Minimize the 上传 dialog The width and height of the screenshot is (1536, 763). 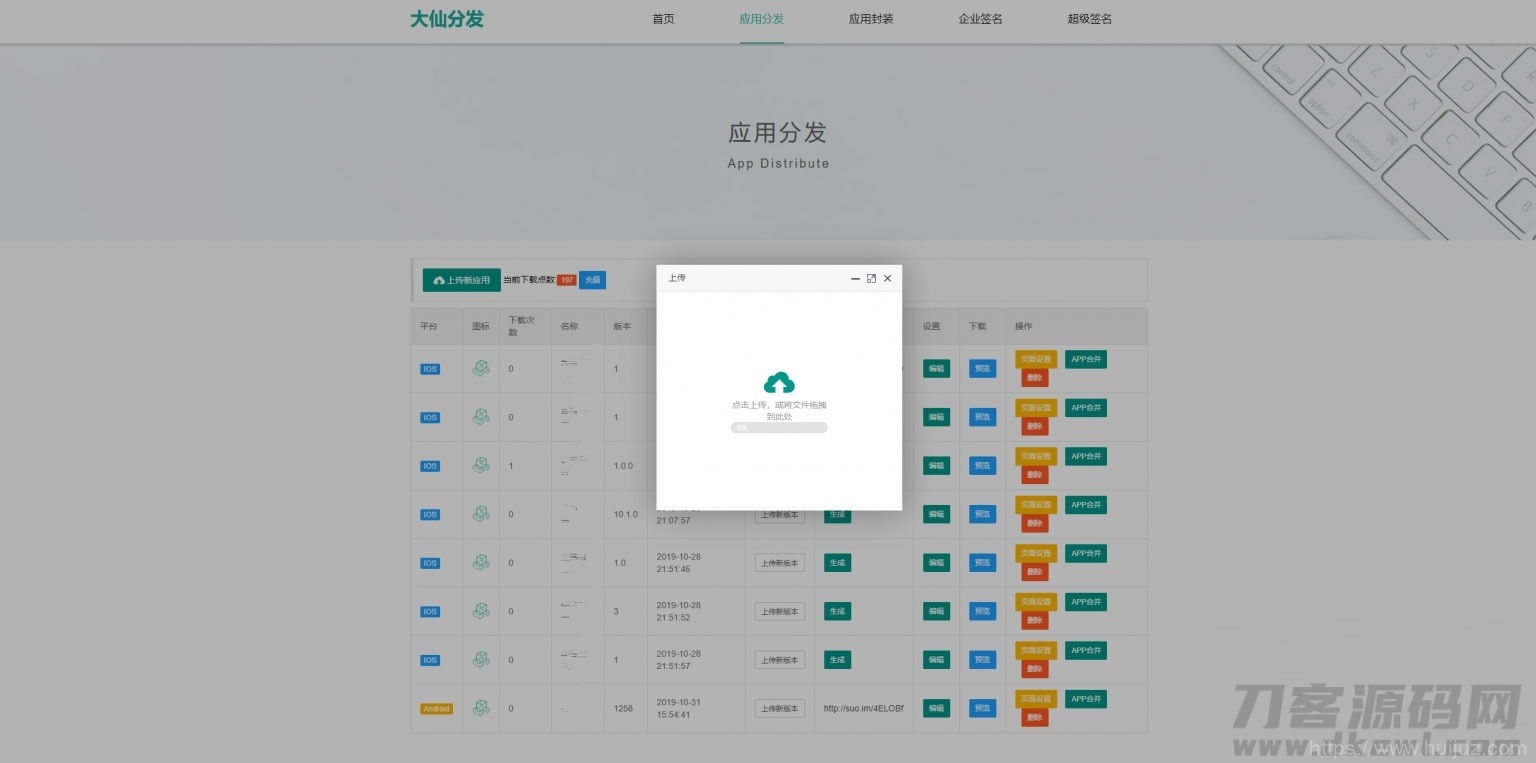855,279
